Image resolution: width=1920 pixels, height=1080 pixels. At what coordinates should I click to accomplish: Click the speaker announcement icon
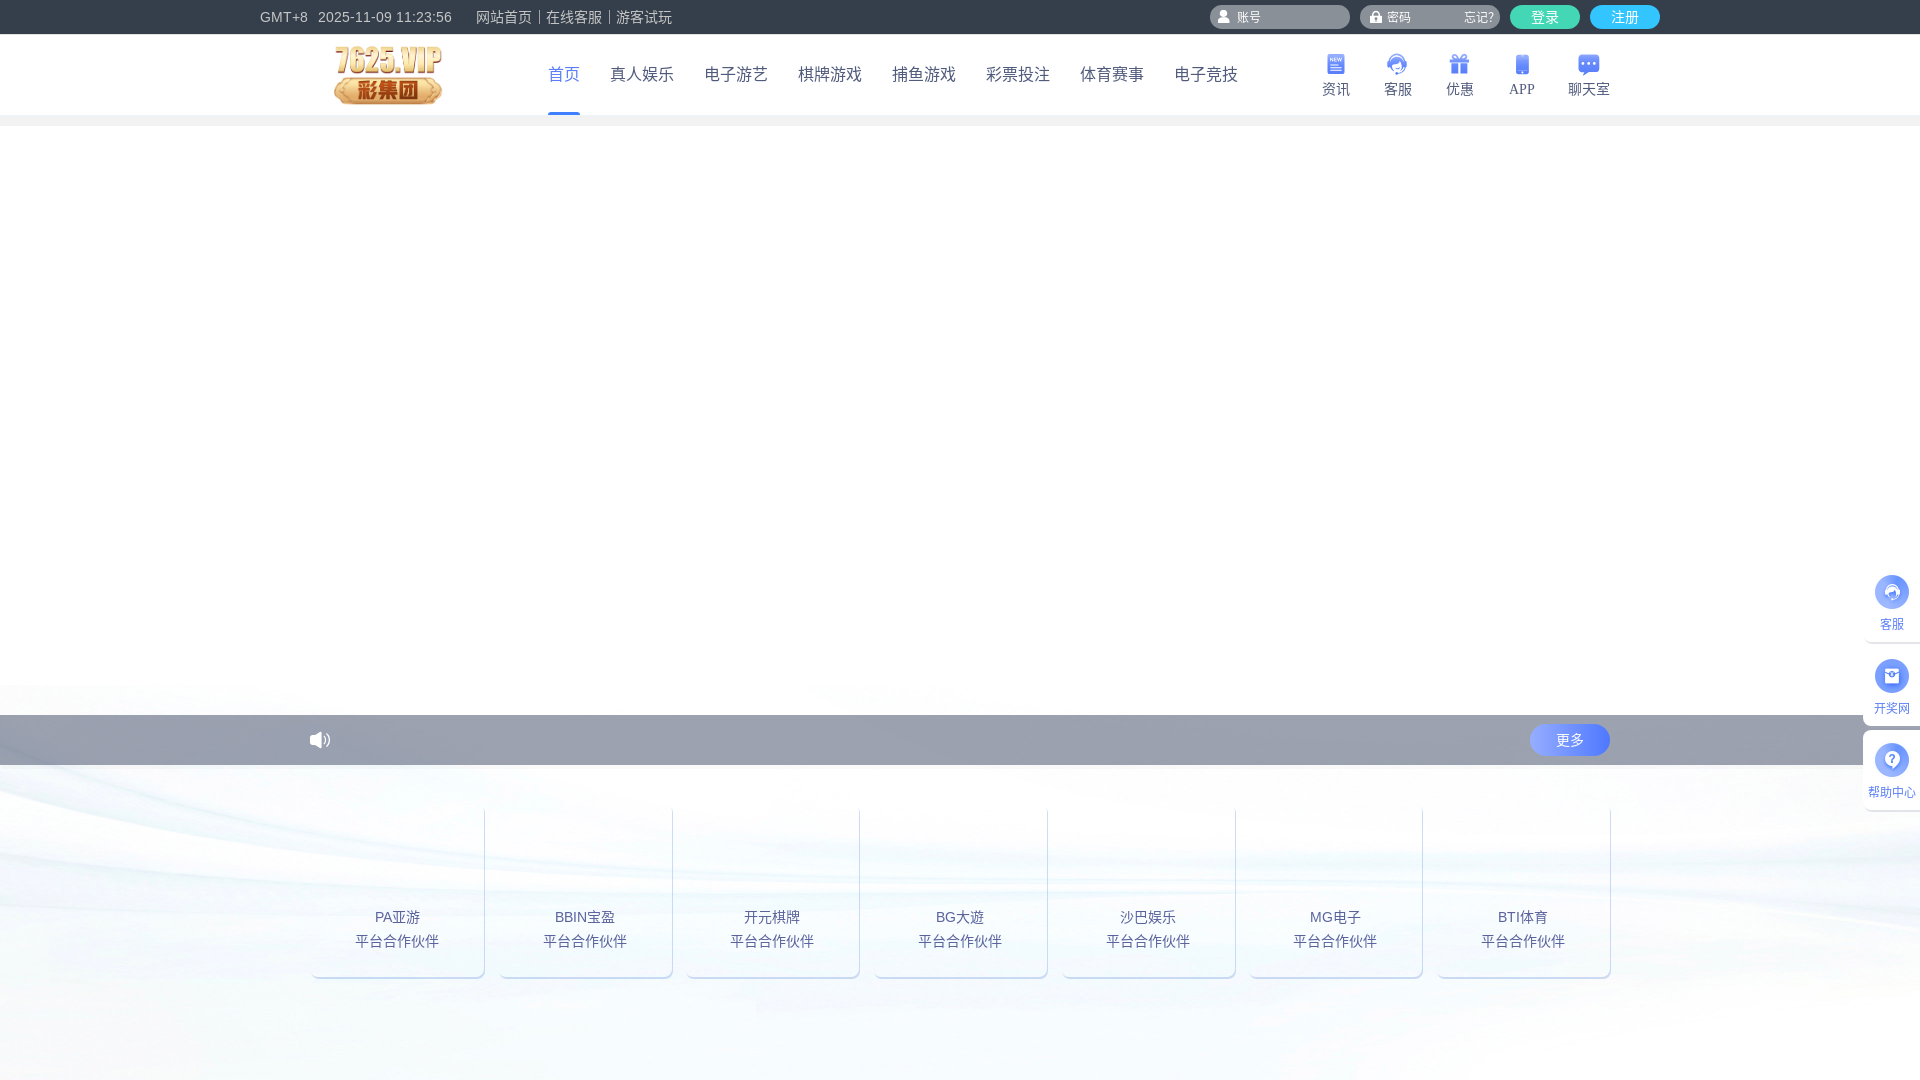tap(320, 740)
